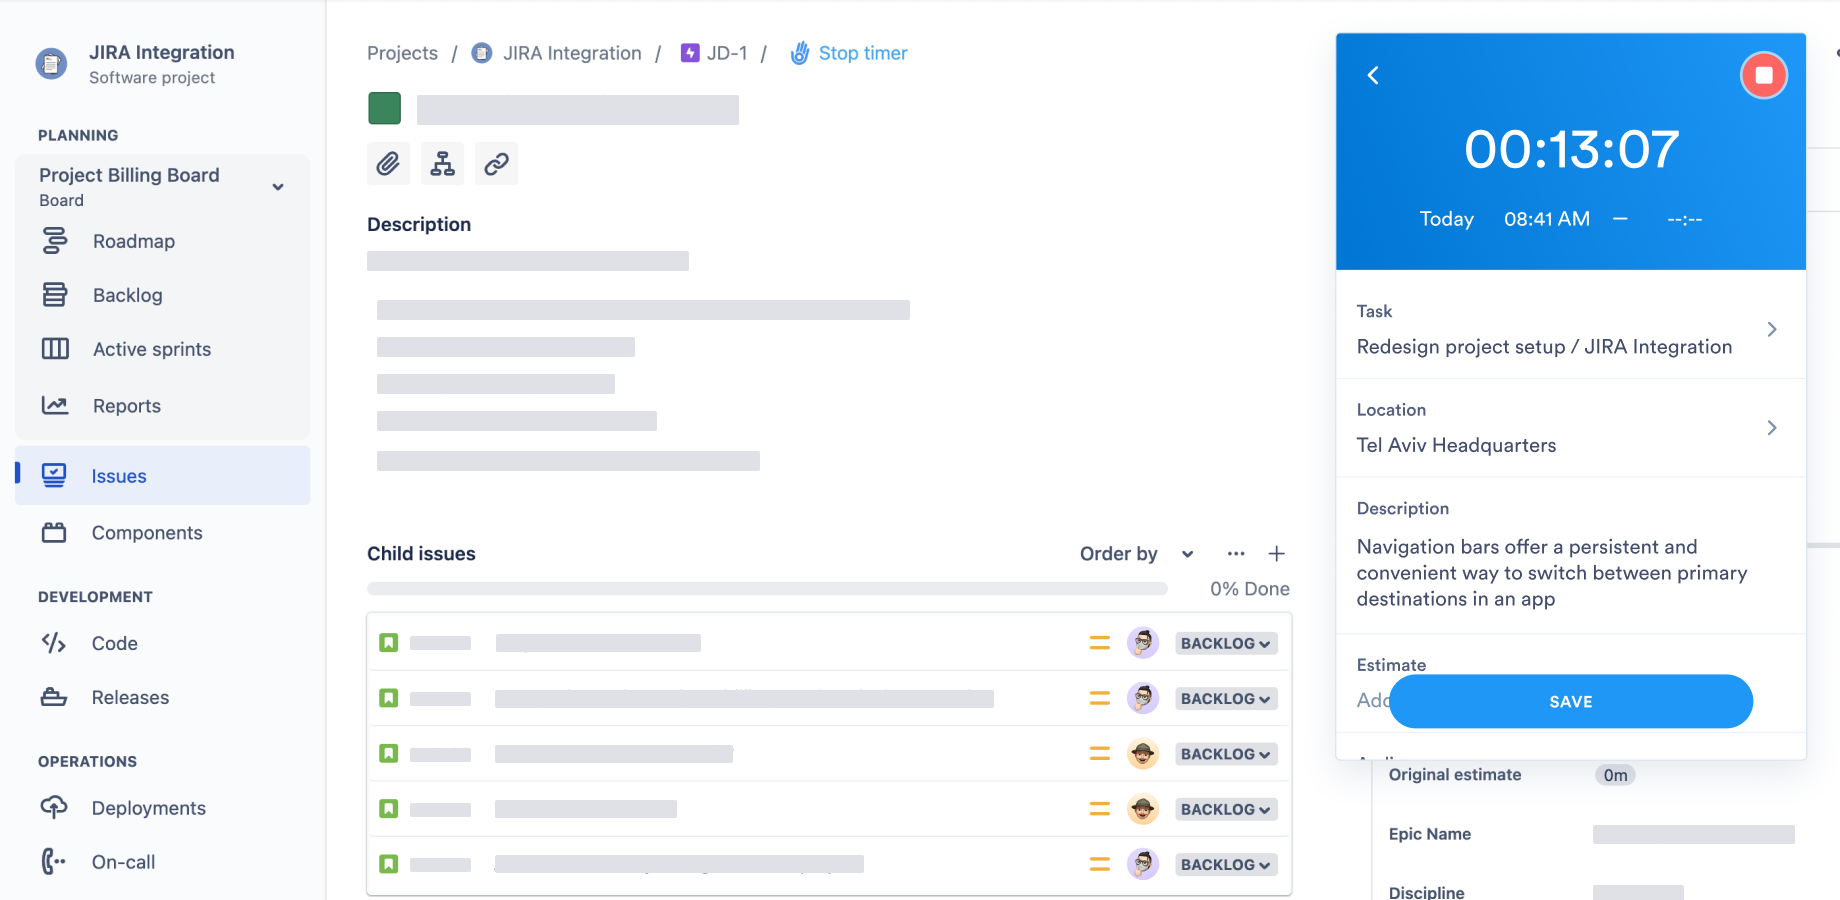
Task: Attach a file using the paperclip icon
Action: coord(388,163)
